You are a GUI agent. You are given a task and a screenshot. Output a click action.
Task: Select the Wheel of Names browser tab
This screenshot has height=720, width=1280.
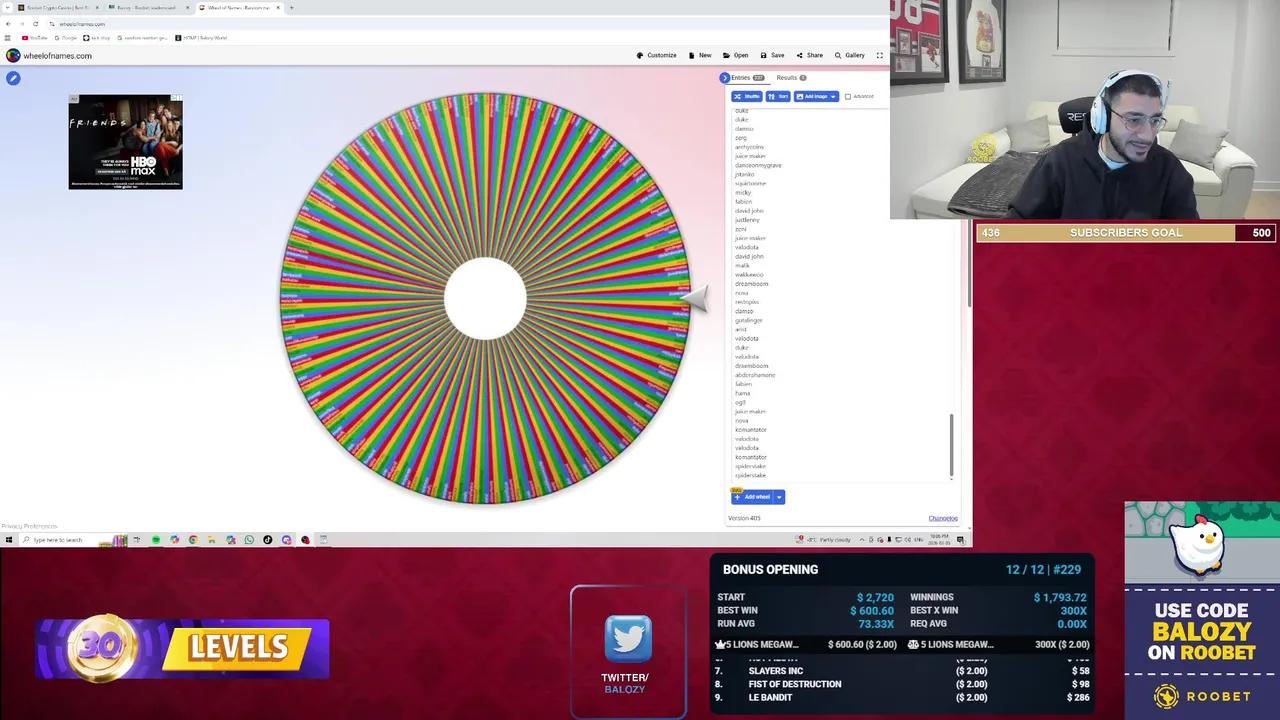238,7
